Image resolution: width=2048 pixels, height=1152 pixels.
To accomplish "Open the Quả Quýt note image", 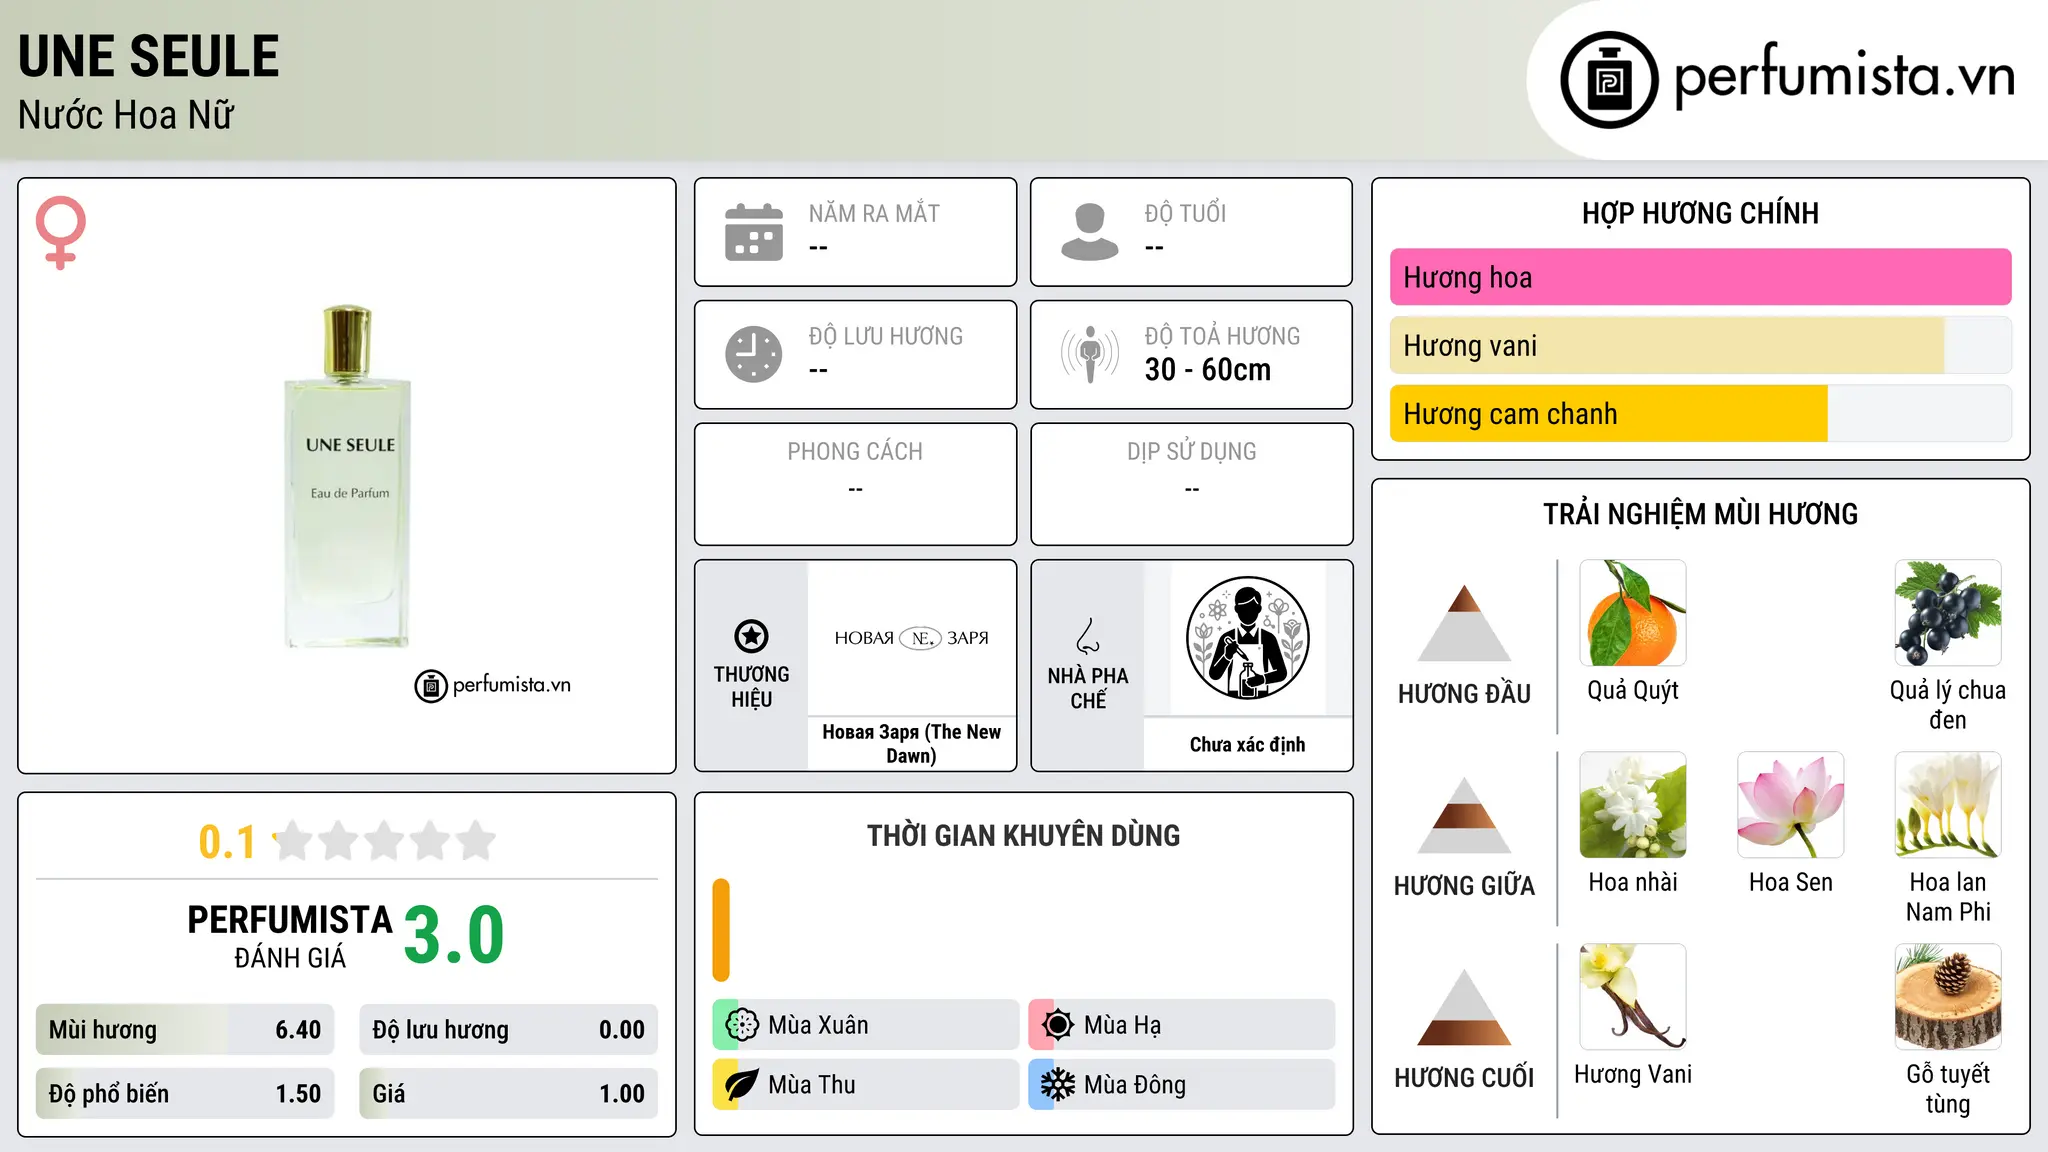I will (x=1633, y=613).
